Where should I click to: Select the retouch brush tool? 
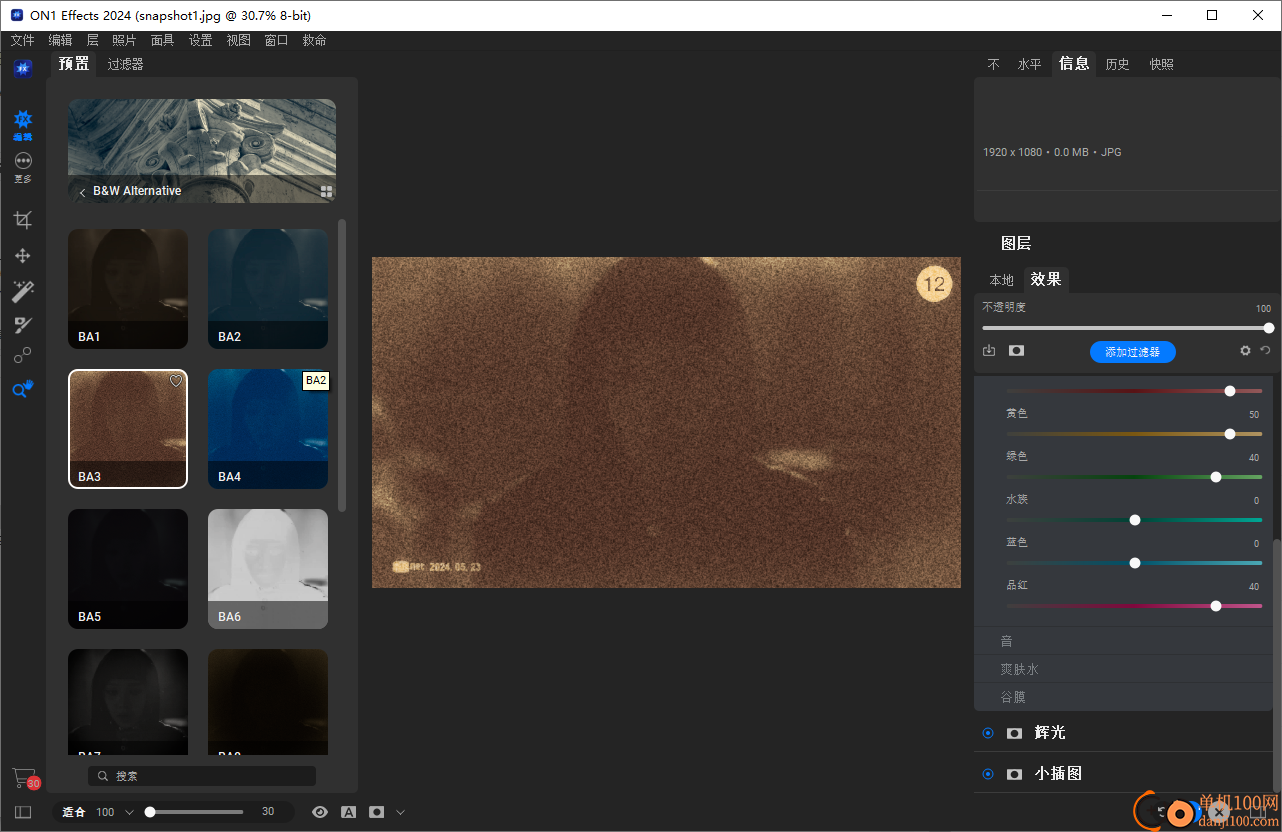click(x=22, y=325)
